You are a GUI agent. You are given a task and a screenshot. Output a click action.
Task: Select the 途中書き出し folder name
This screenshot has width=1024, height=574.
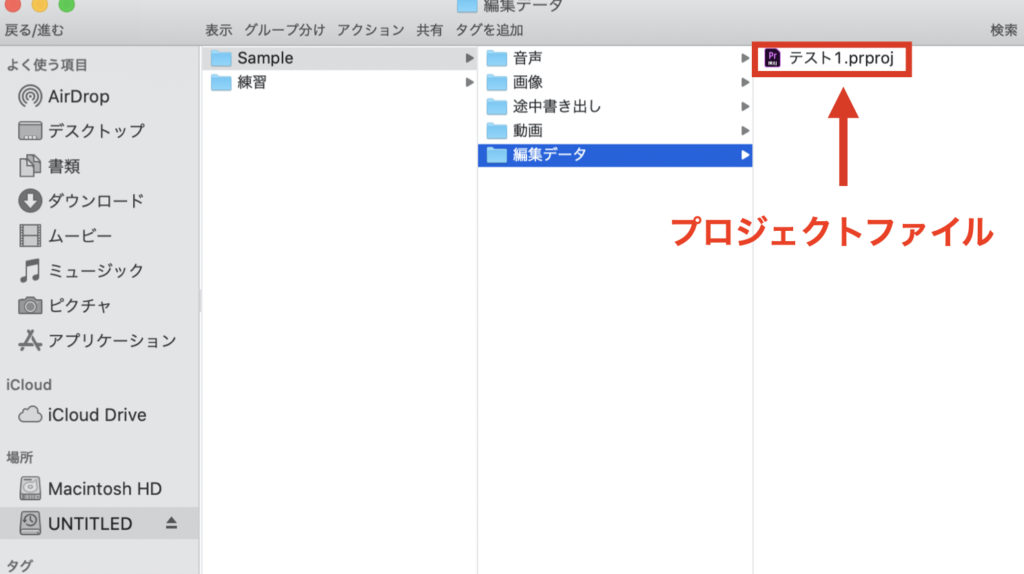557,106
